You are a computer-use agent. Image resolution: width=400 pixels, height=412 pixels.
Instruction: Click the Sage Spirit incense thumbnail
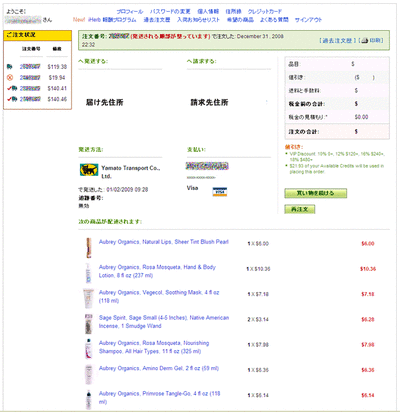coord(89,324)
